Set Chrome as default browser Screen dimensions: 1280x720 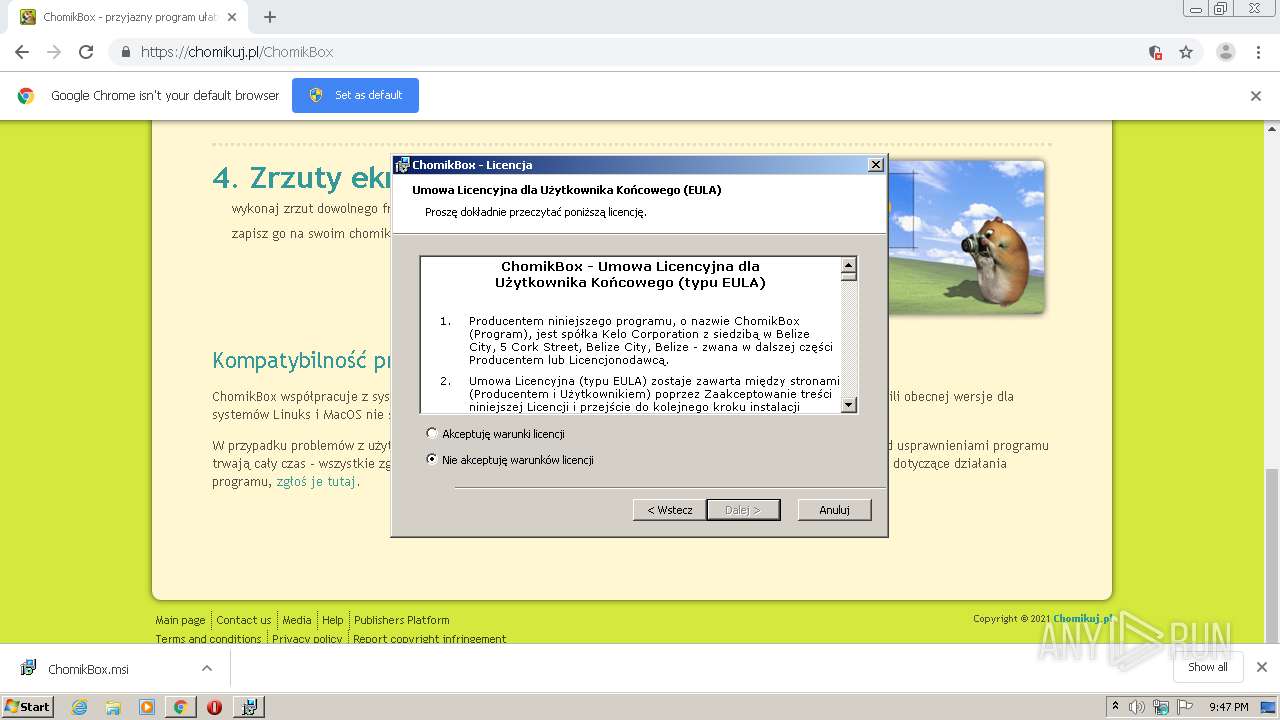pos(355,95)
